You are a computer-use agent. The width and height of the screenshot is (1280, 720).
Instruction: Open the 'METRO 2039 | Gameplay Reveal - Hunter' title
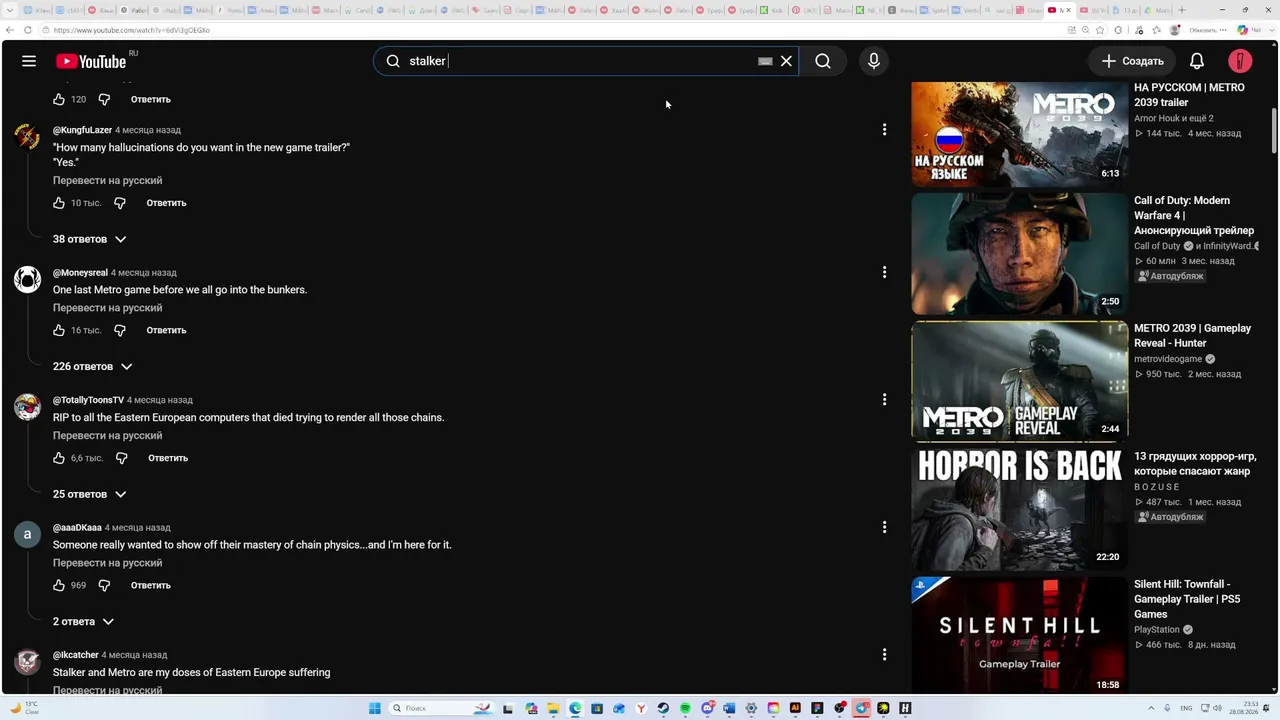(1192, 336)
